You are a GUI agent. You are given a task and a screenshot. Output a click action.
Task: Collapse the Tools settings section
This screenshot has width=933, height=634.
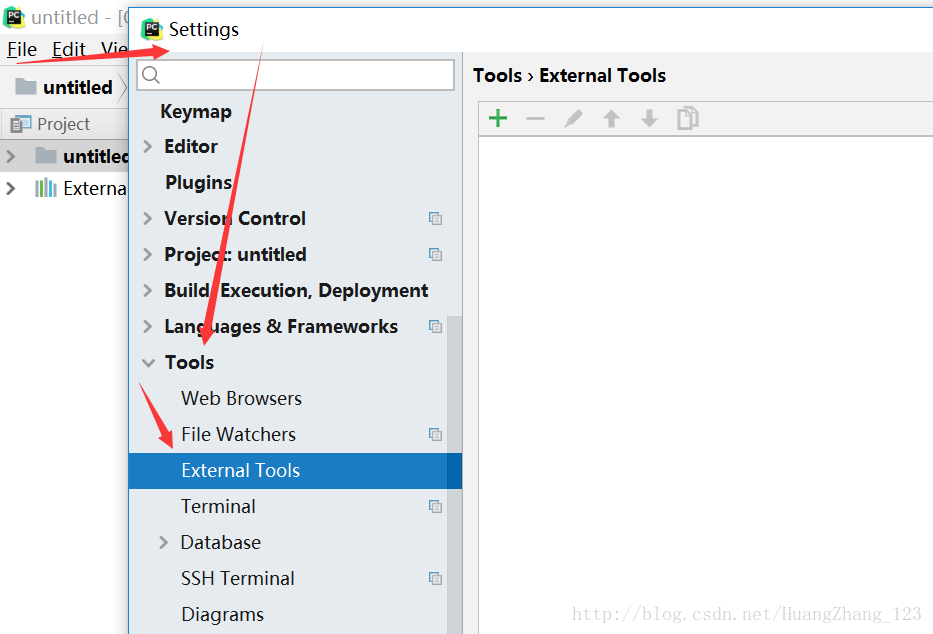148,363
